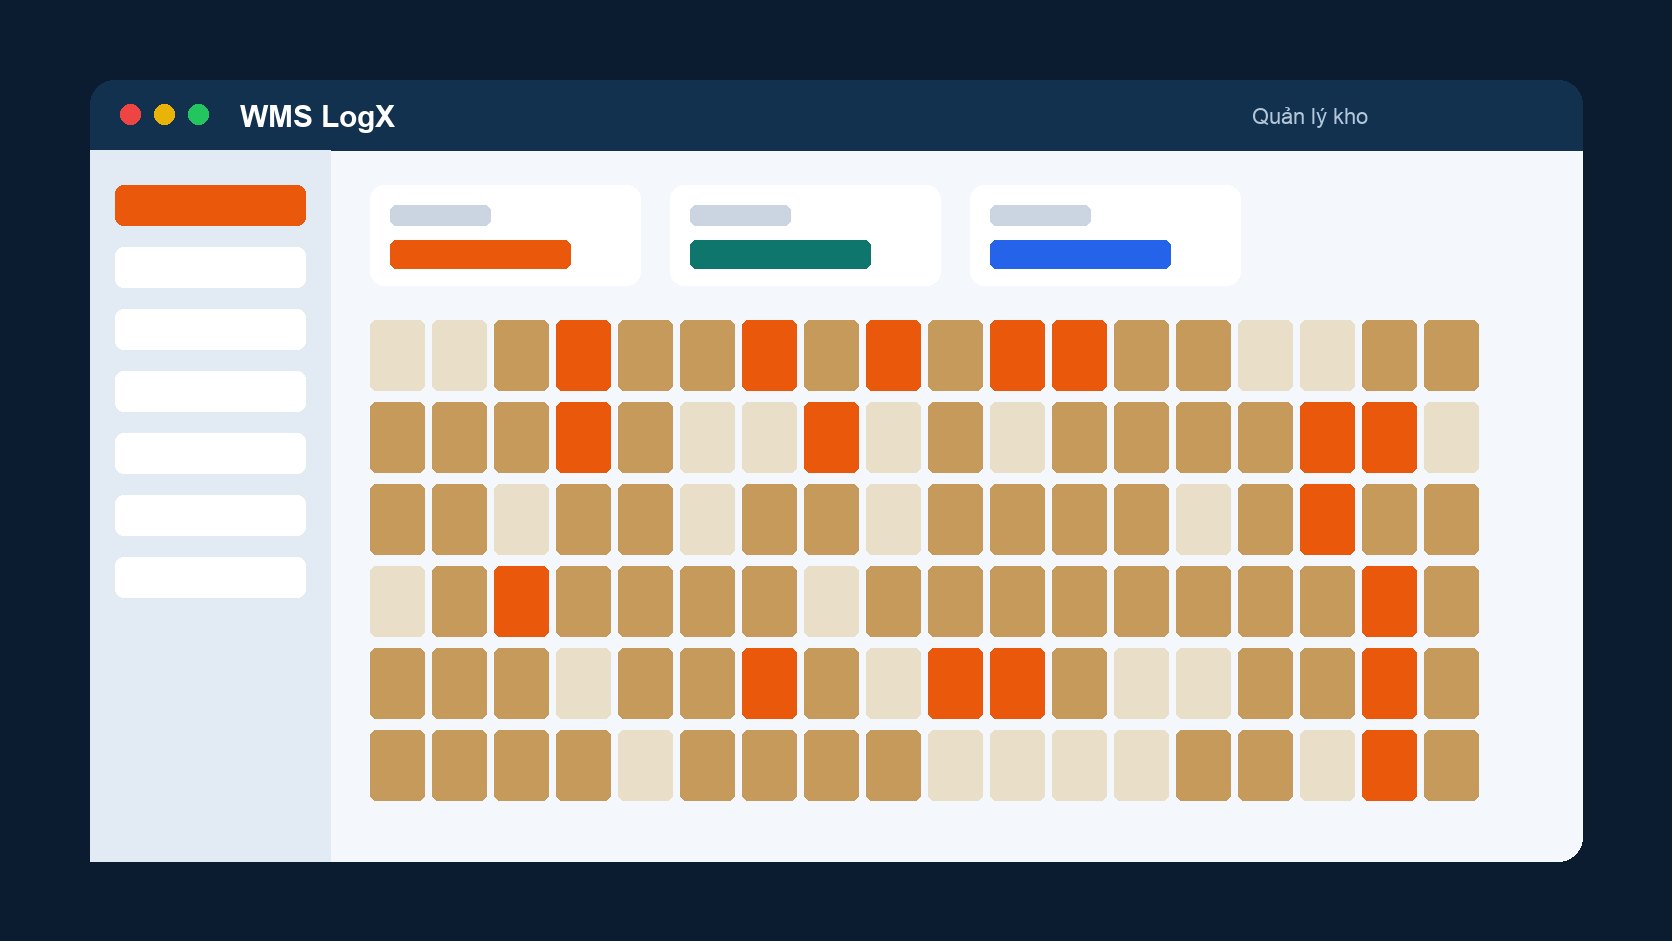Open the stat card with orange bar

click(505, 235)
